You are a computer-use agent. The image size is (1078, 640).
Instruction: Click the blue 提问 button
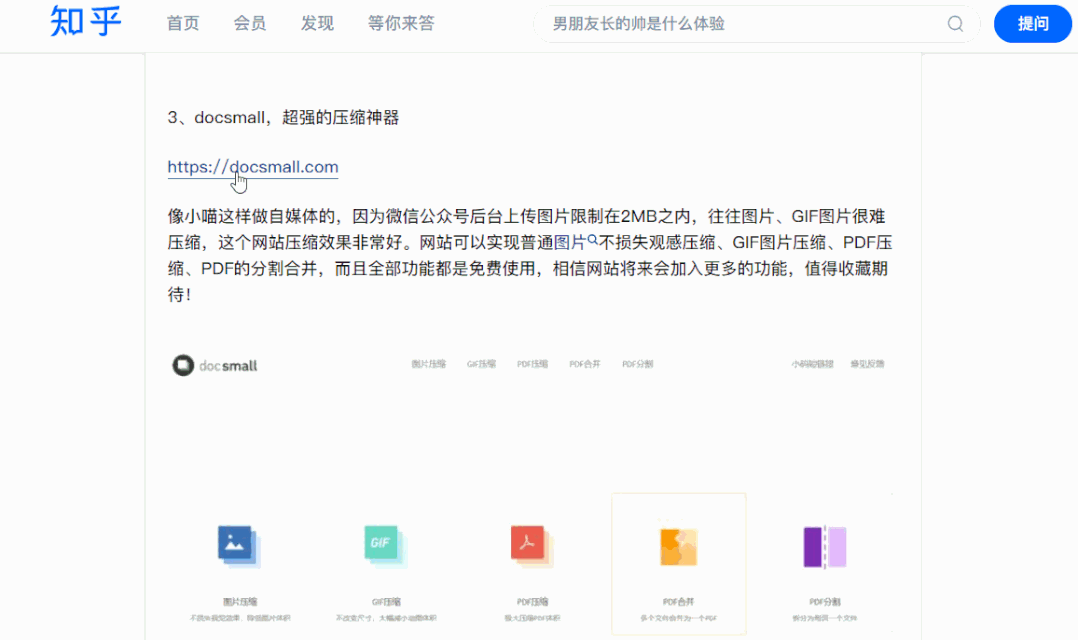click(1032, 23)
